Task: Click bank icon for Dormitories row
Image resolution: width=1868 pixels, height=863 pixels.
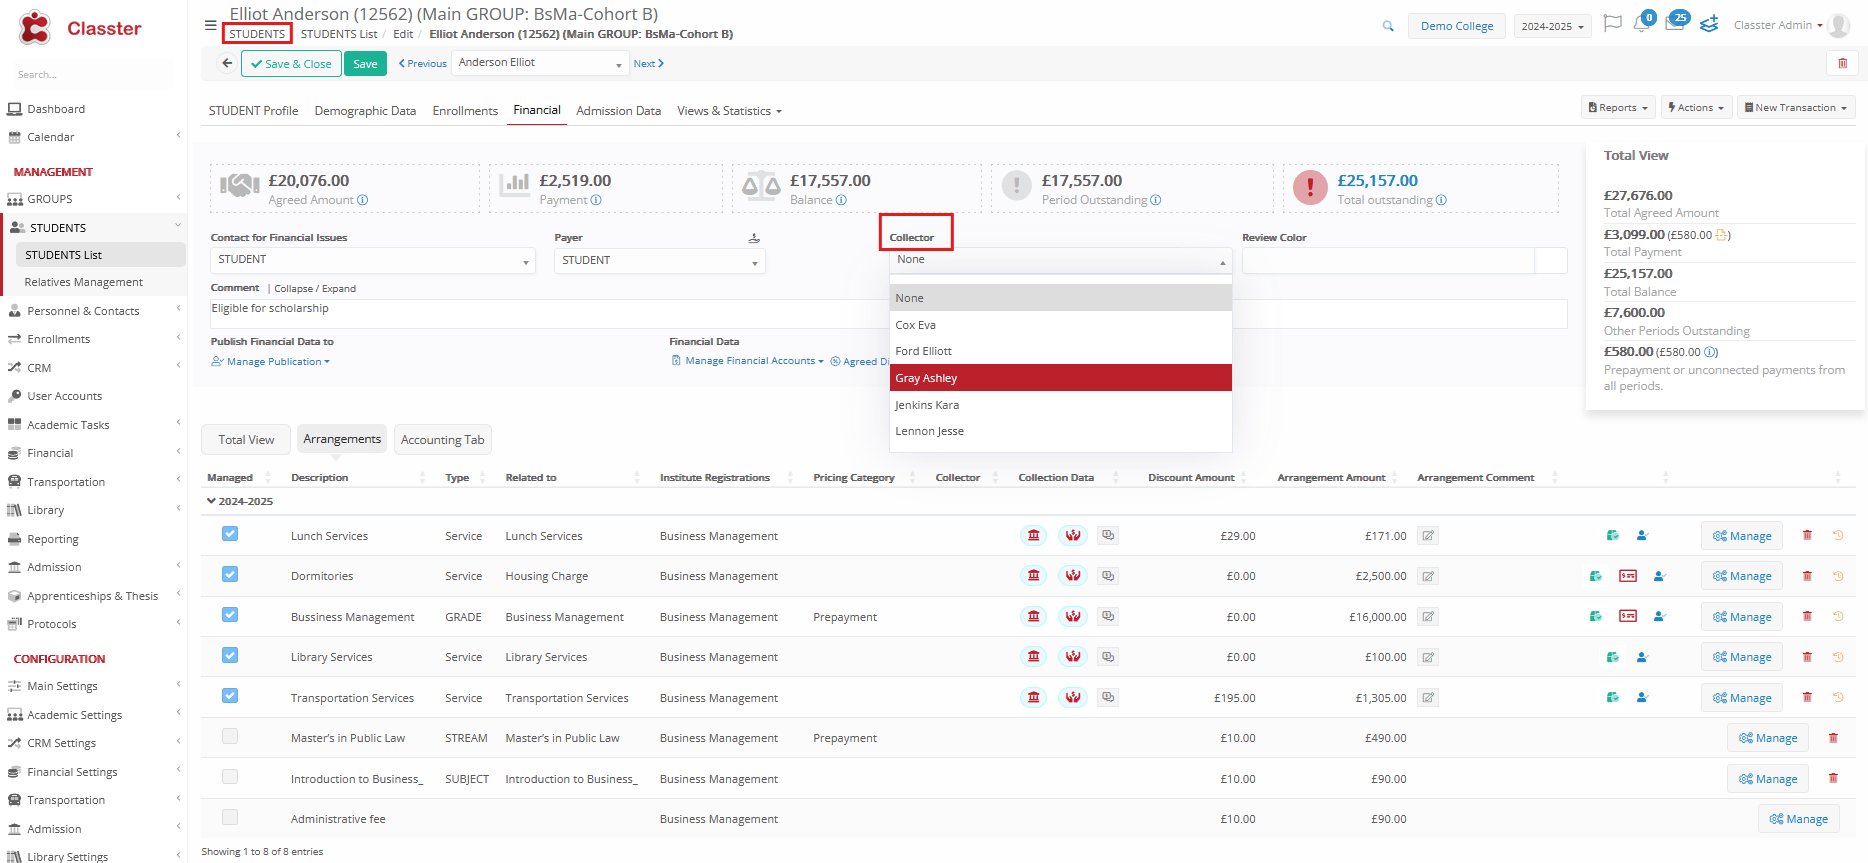Action: [x=1034, y=576]
